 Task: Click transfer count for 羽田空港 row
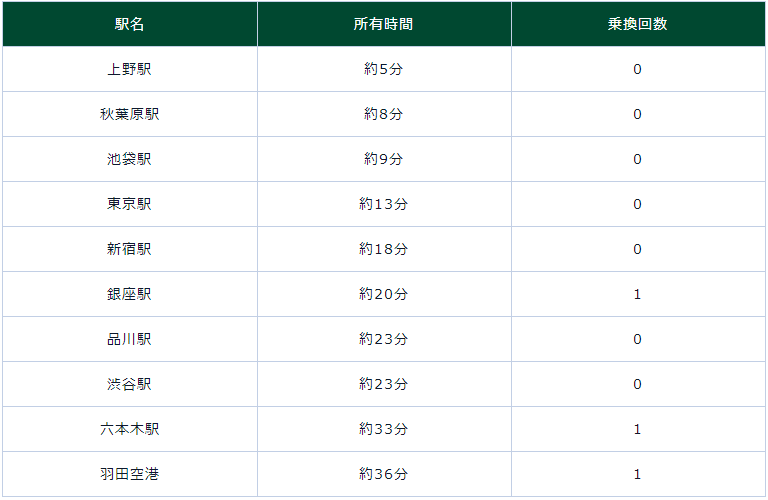coord(638,474)
